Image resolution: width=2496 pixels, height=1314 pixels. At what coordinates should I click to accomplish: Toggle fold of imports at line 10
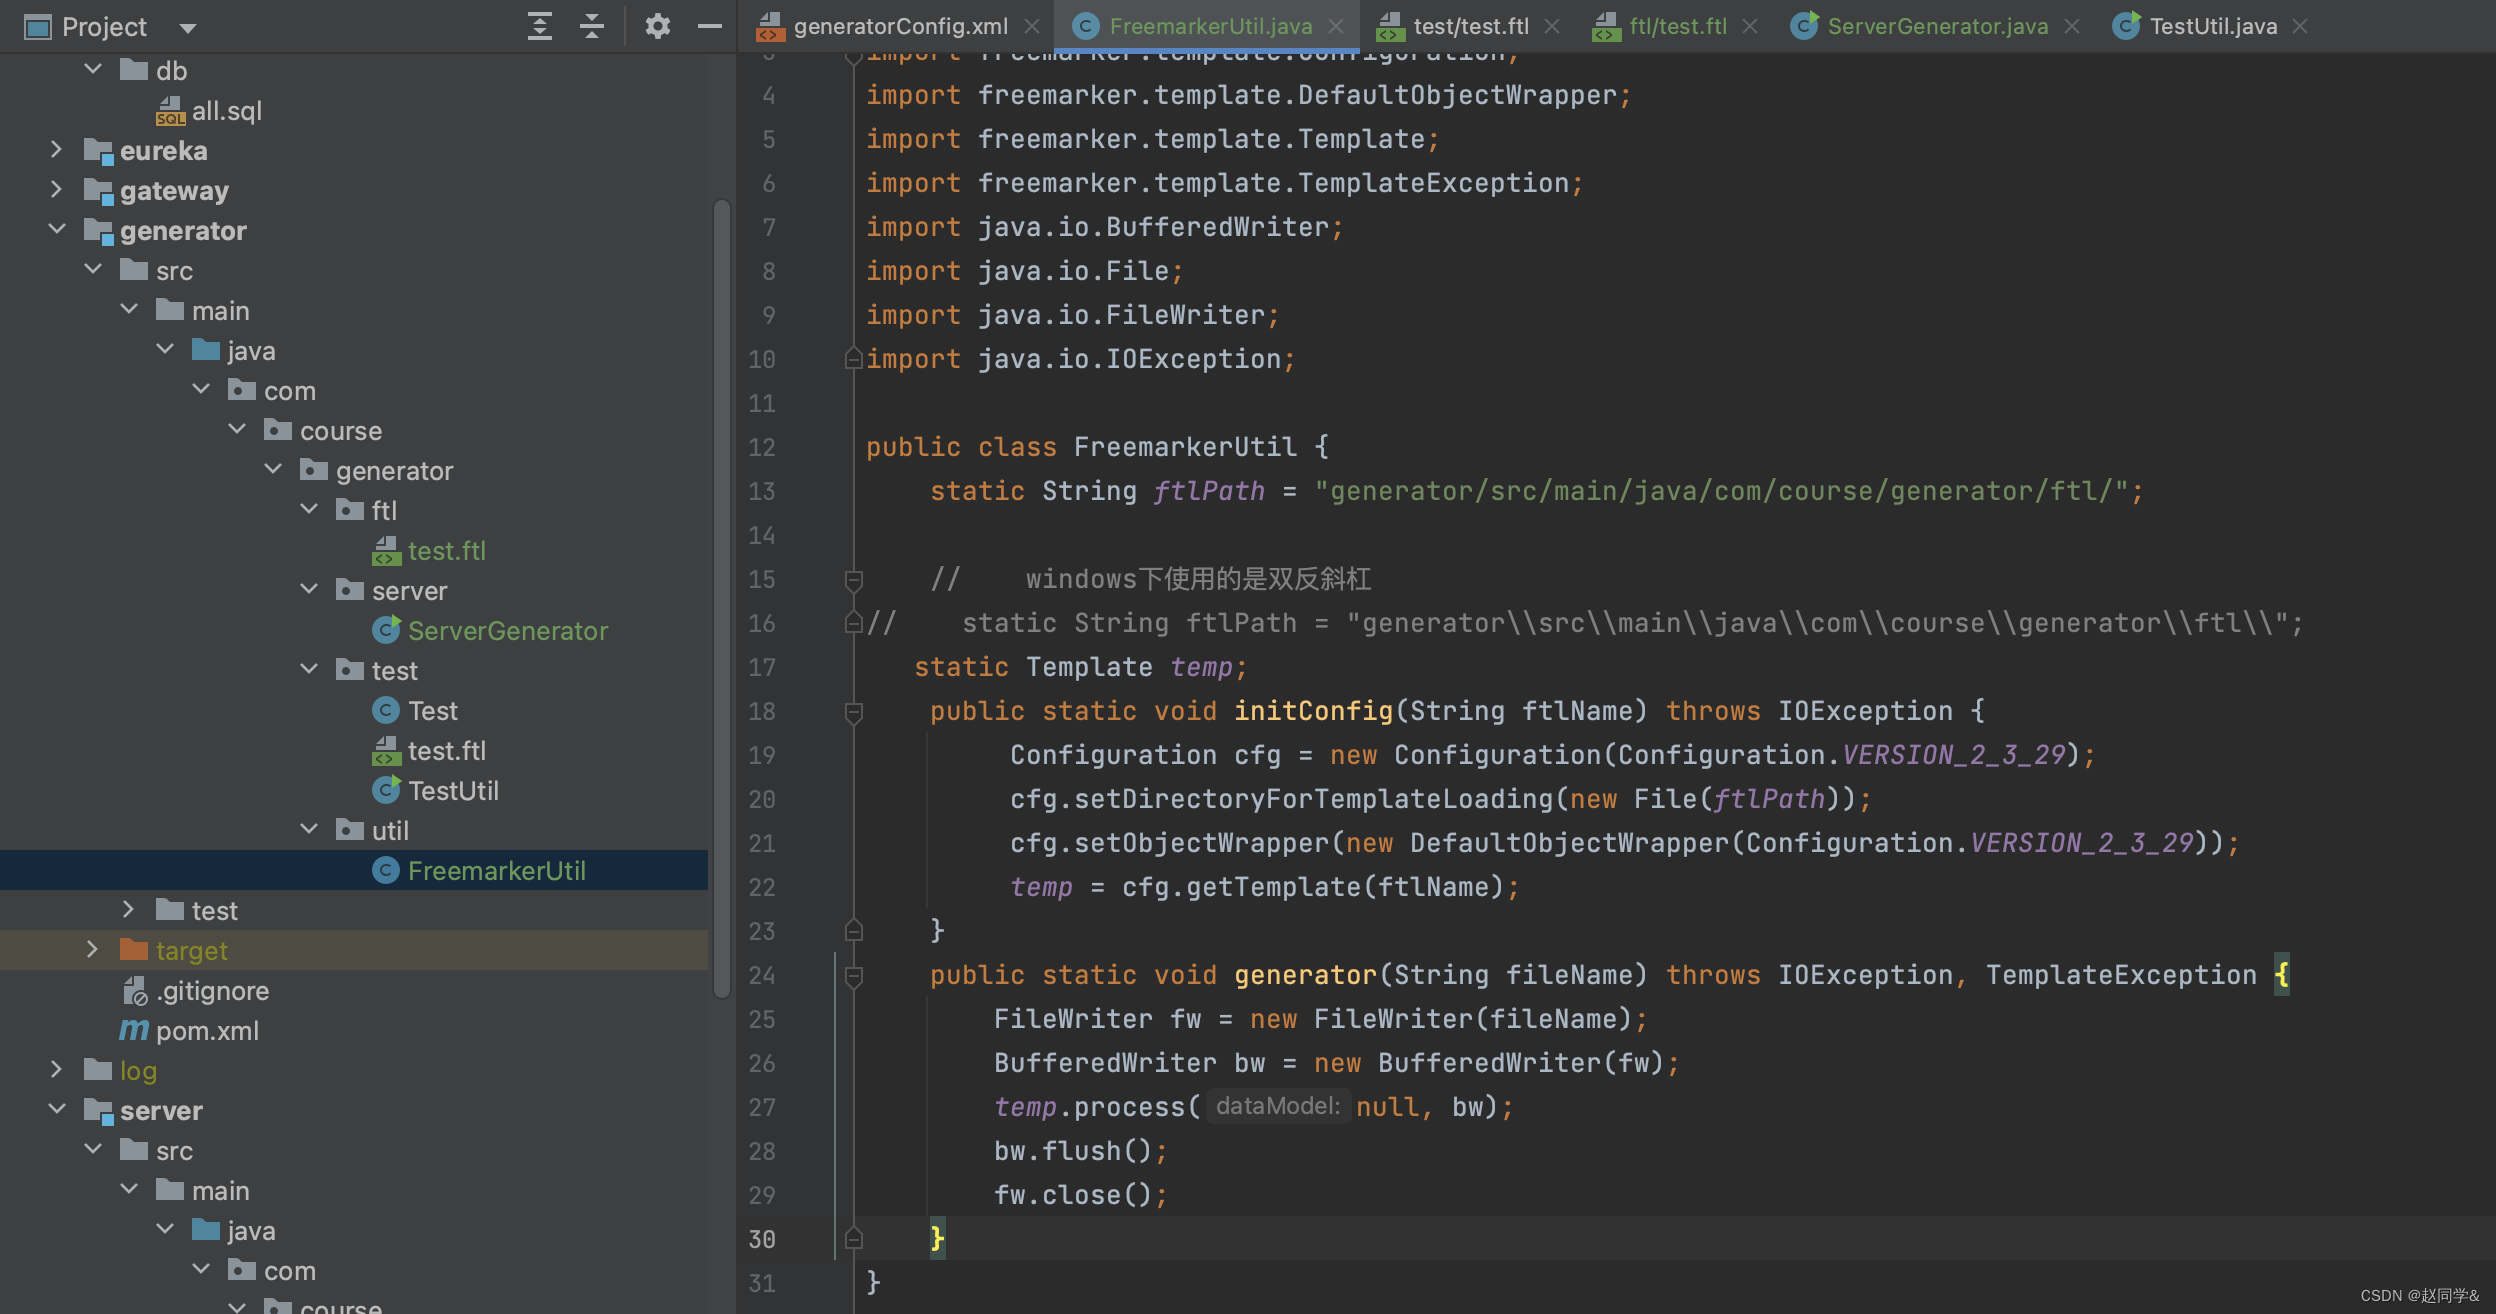click(x=853, y=359)
